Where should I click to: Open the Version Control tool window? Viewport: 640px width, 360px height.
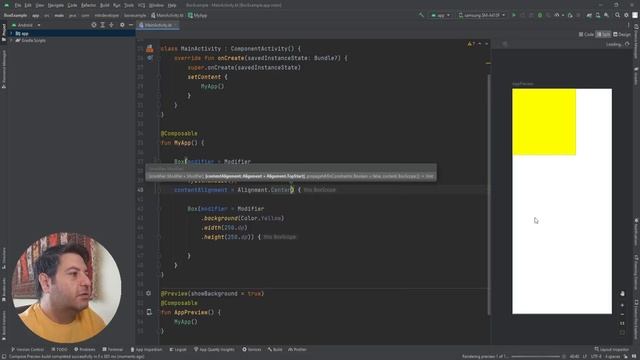(x=28, y=349)
